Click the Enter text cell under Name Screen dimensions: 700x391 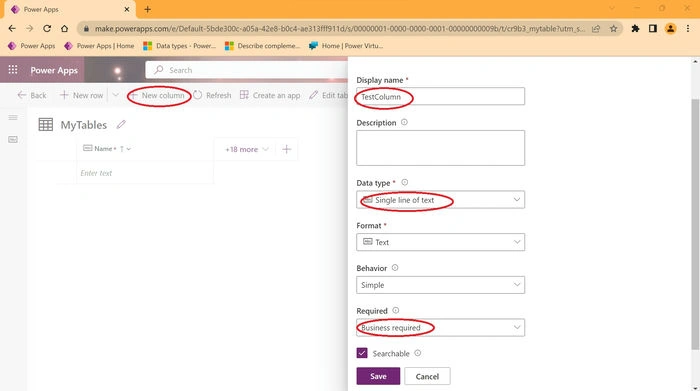[x=145, y=173]
